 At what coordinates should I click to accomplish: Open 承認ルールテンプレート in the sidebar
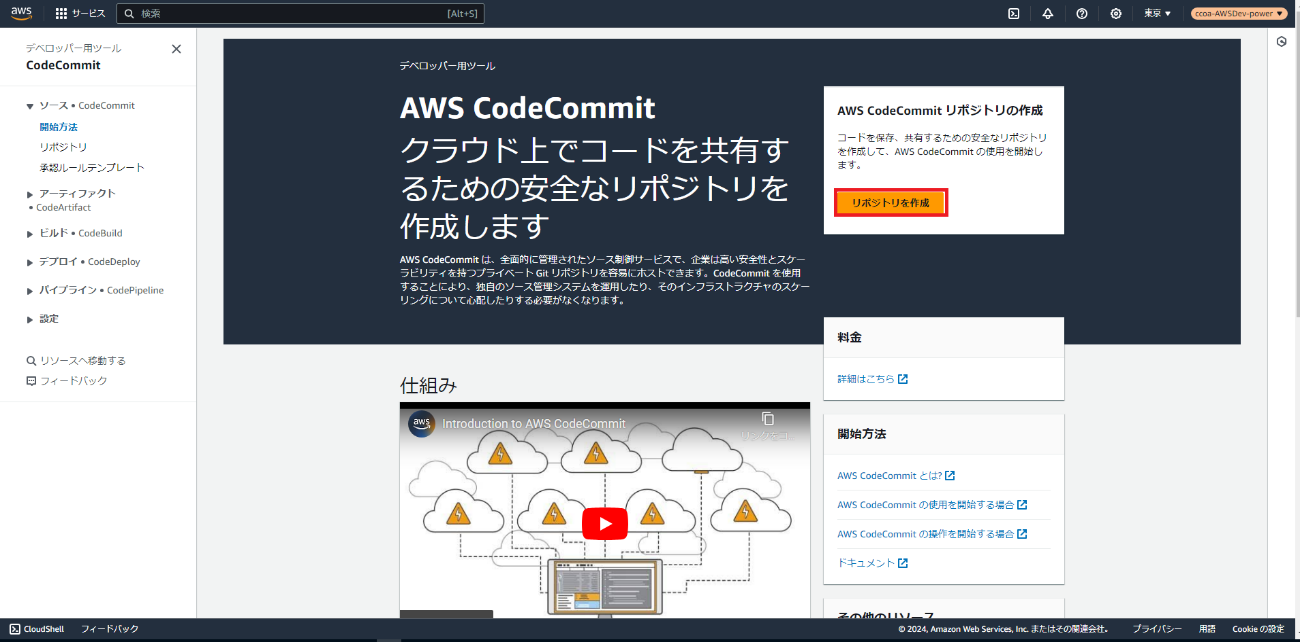[92, 168]
